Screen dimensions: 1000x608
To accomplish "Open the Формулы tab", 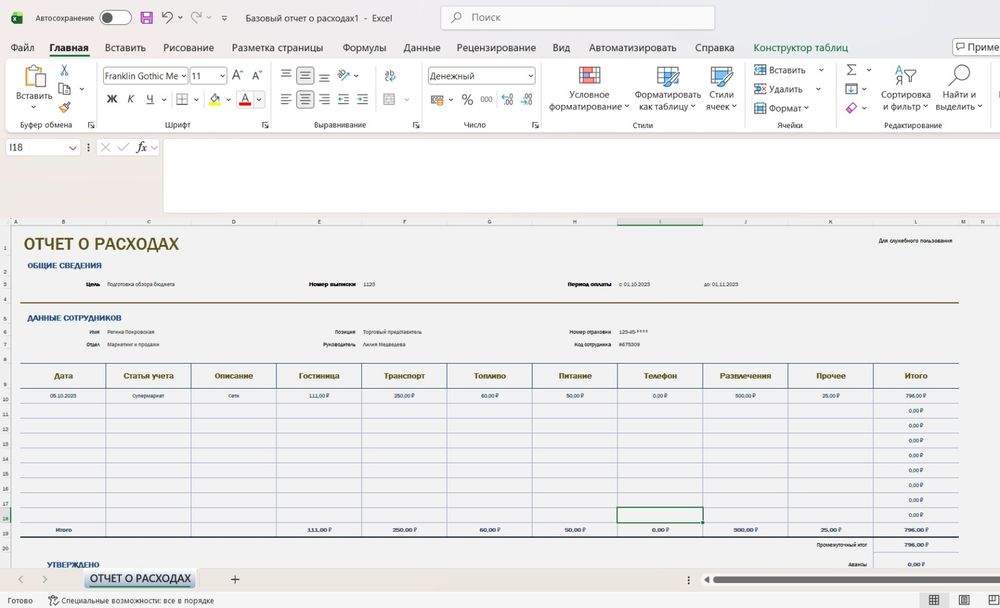I will click(x=364, y=48).
